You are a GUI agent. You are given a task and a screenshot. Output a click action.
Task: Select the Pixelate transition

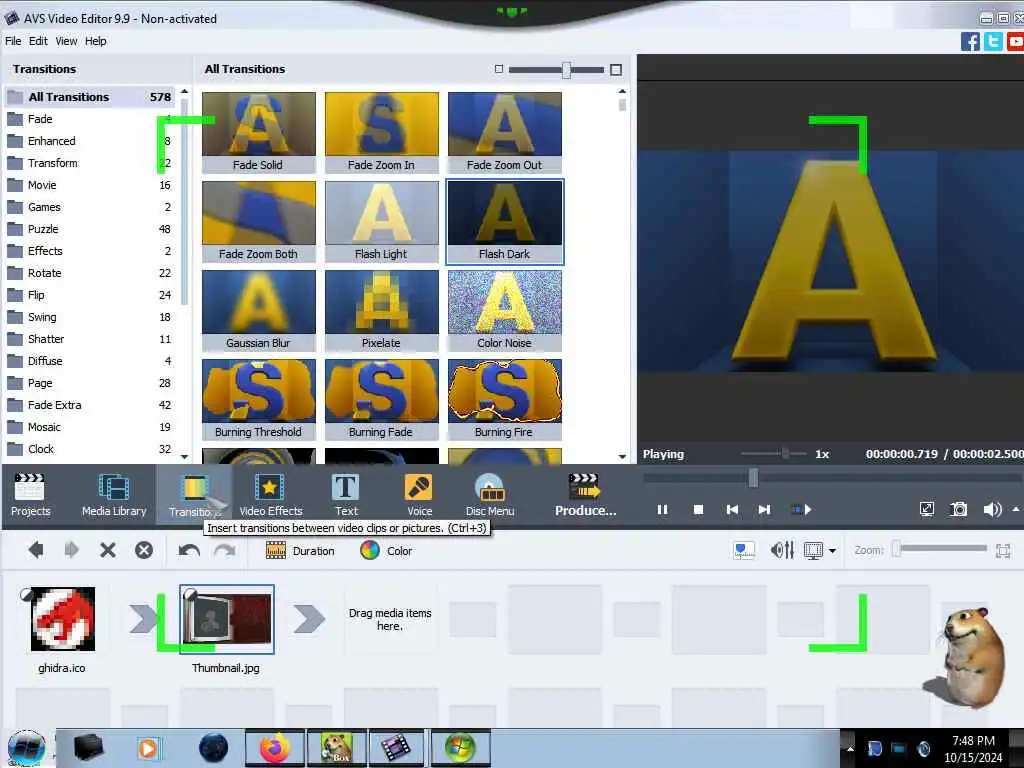click(x=381, y=310)
